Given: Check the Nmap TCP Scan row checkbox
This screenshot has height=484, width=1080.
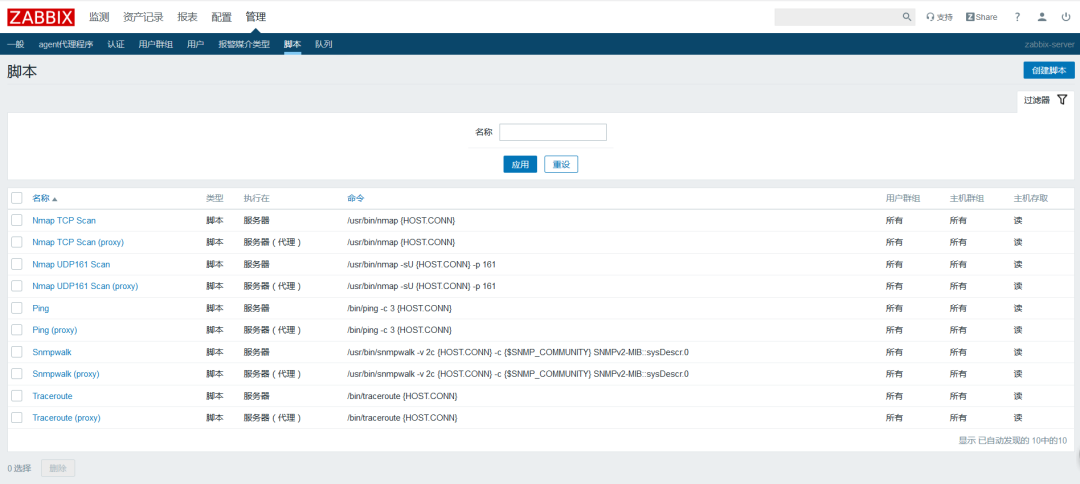Looking at the screenshot, I should [17, 220].
